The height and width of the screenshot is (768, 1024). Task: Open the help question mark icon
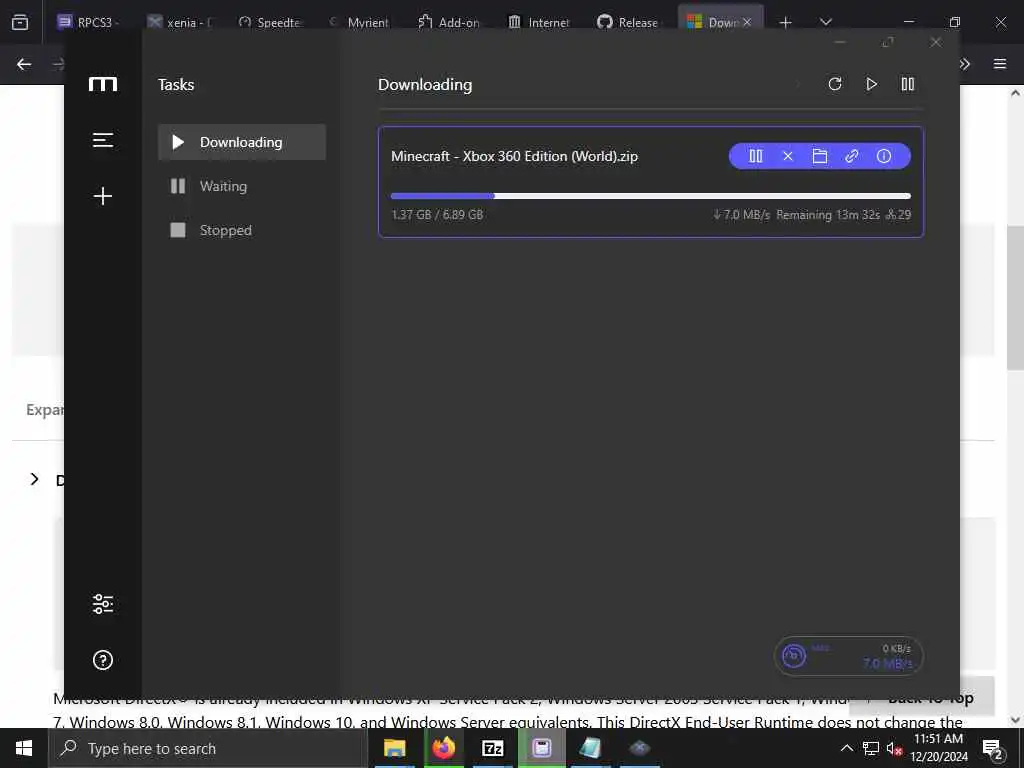103,660
